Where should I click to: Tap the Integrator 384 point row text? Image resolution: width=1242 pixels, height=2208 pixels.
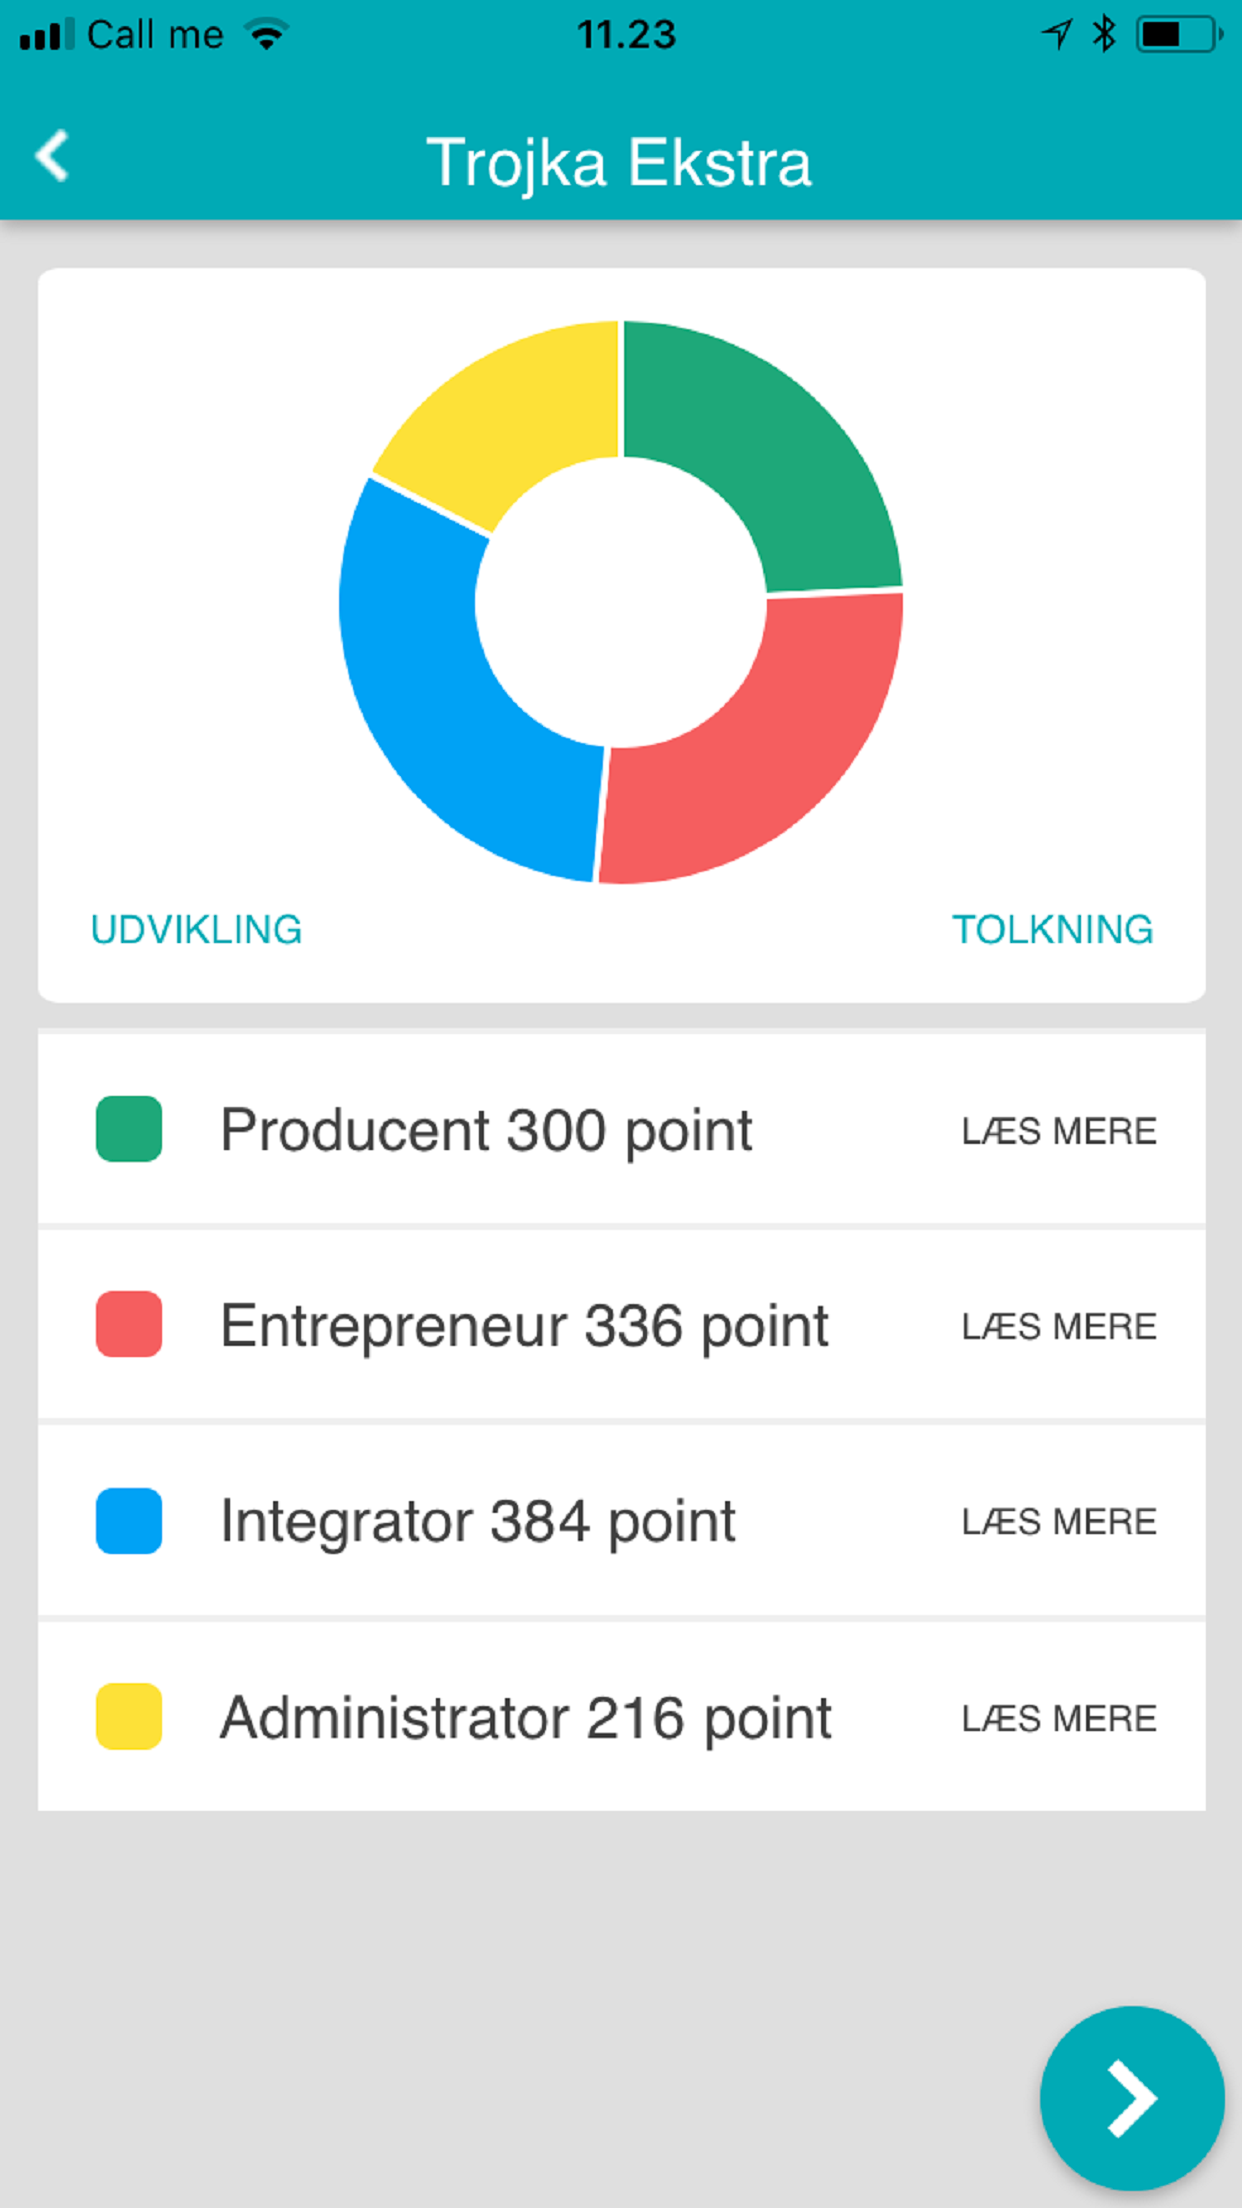(x=478, y=1522)
